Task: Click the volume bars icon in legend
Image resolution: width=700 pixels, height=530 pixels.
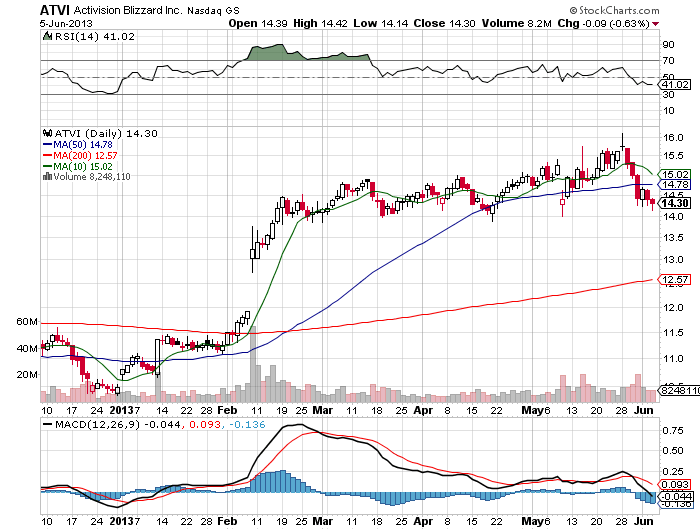Action: point(47,177)
